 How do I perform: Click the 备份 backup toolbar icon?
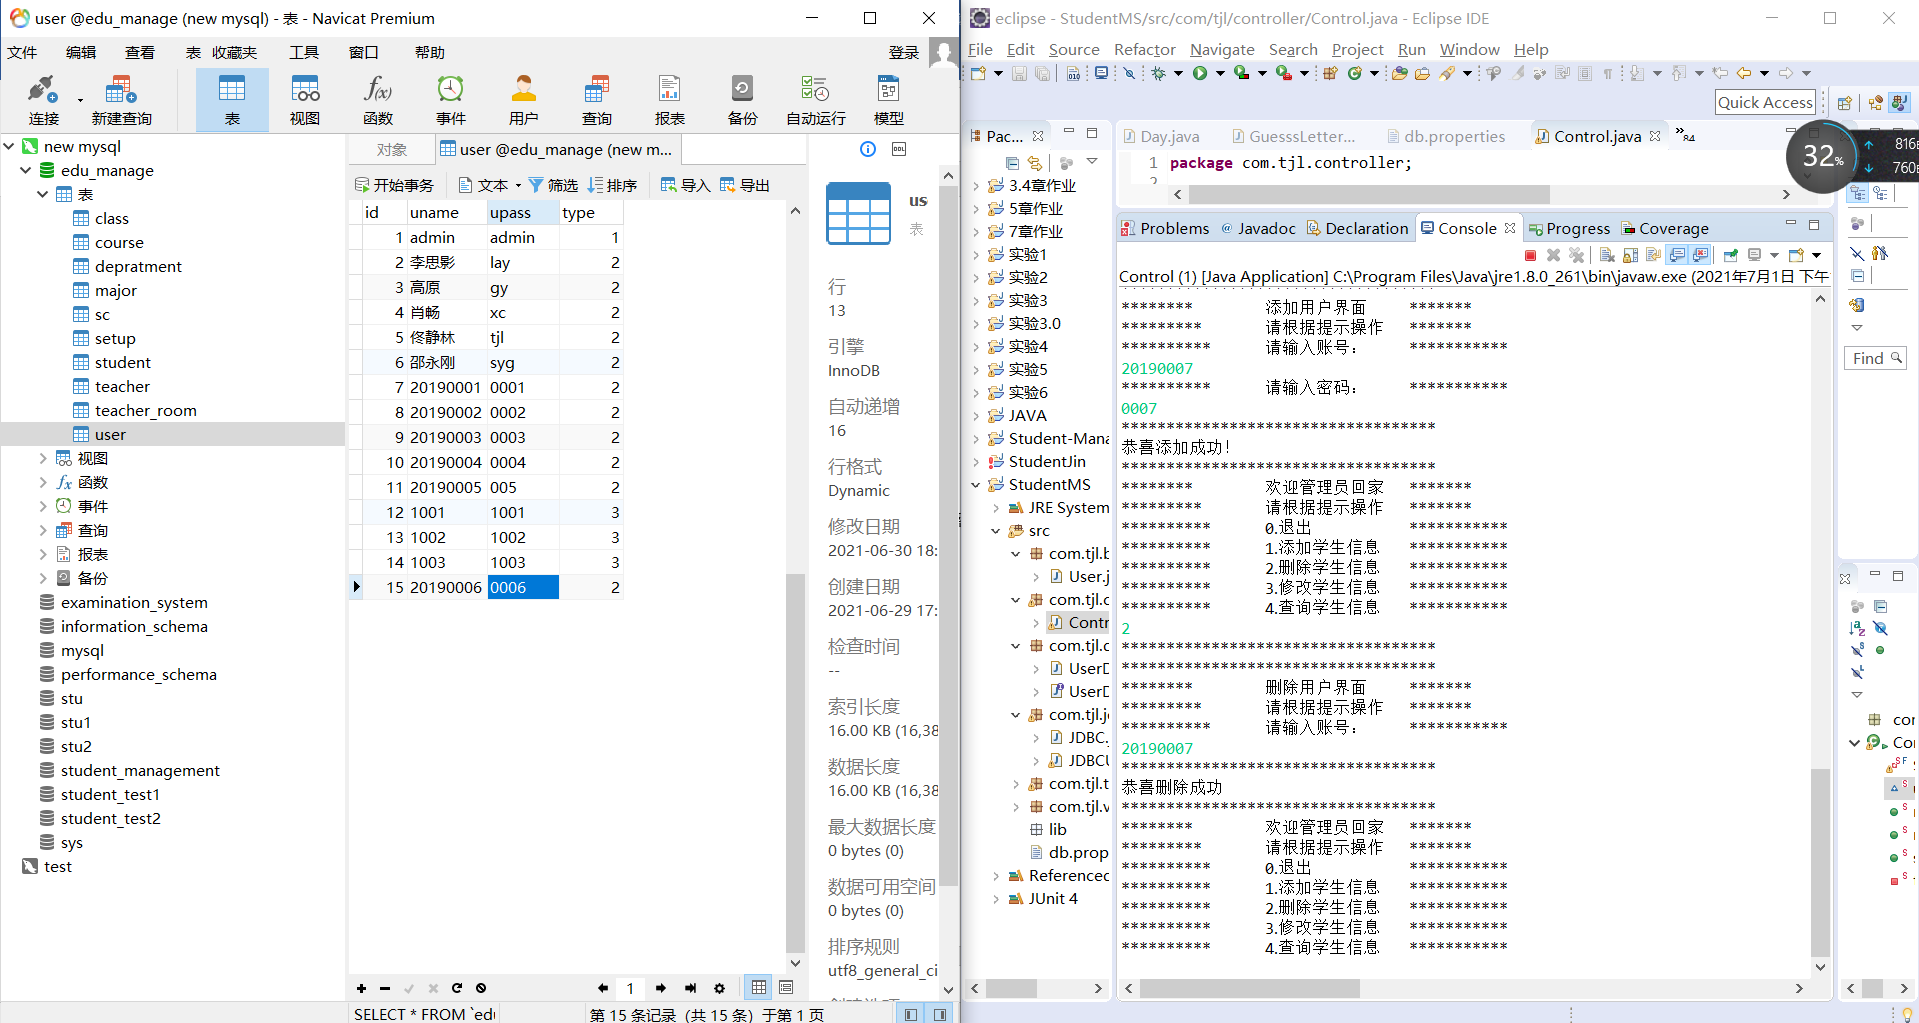click(742, 100)
